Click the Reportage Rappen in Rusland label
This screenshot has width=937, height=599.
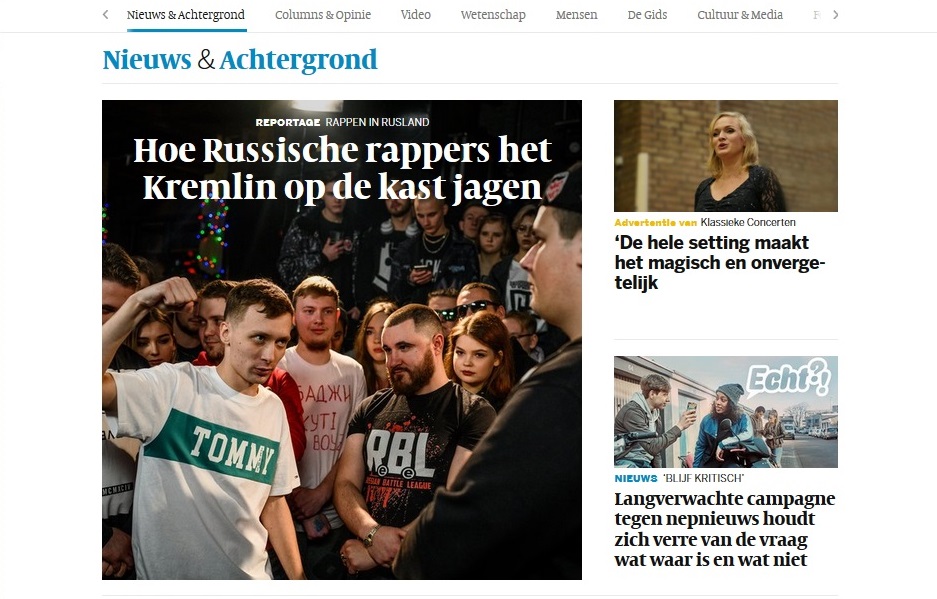tap(342, 122)
